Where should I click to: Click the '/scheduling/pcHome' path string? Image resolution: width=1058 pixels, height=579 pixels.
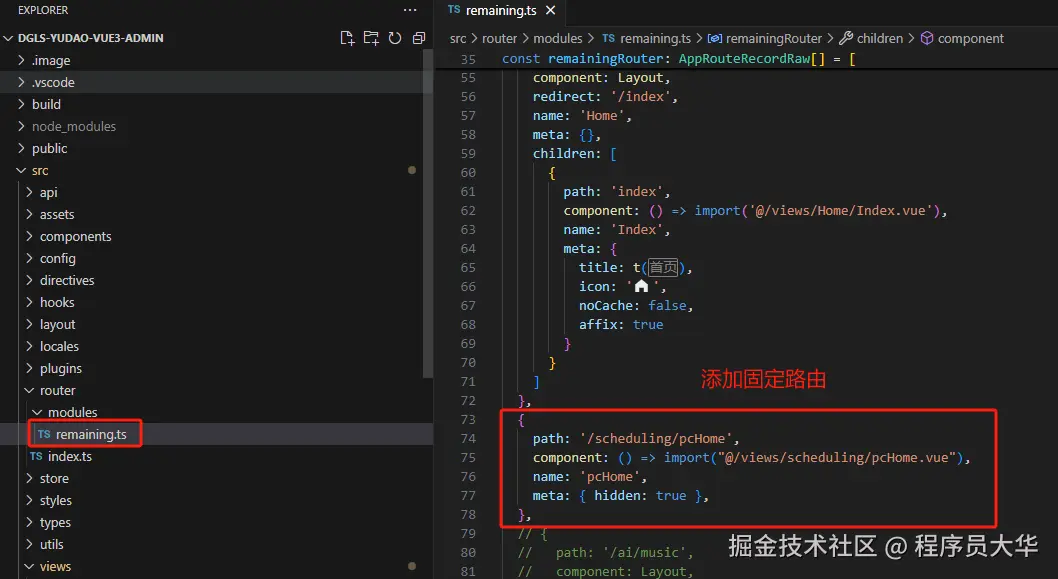(x=657, y=439)
